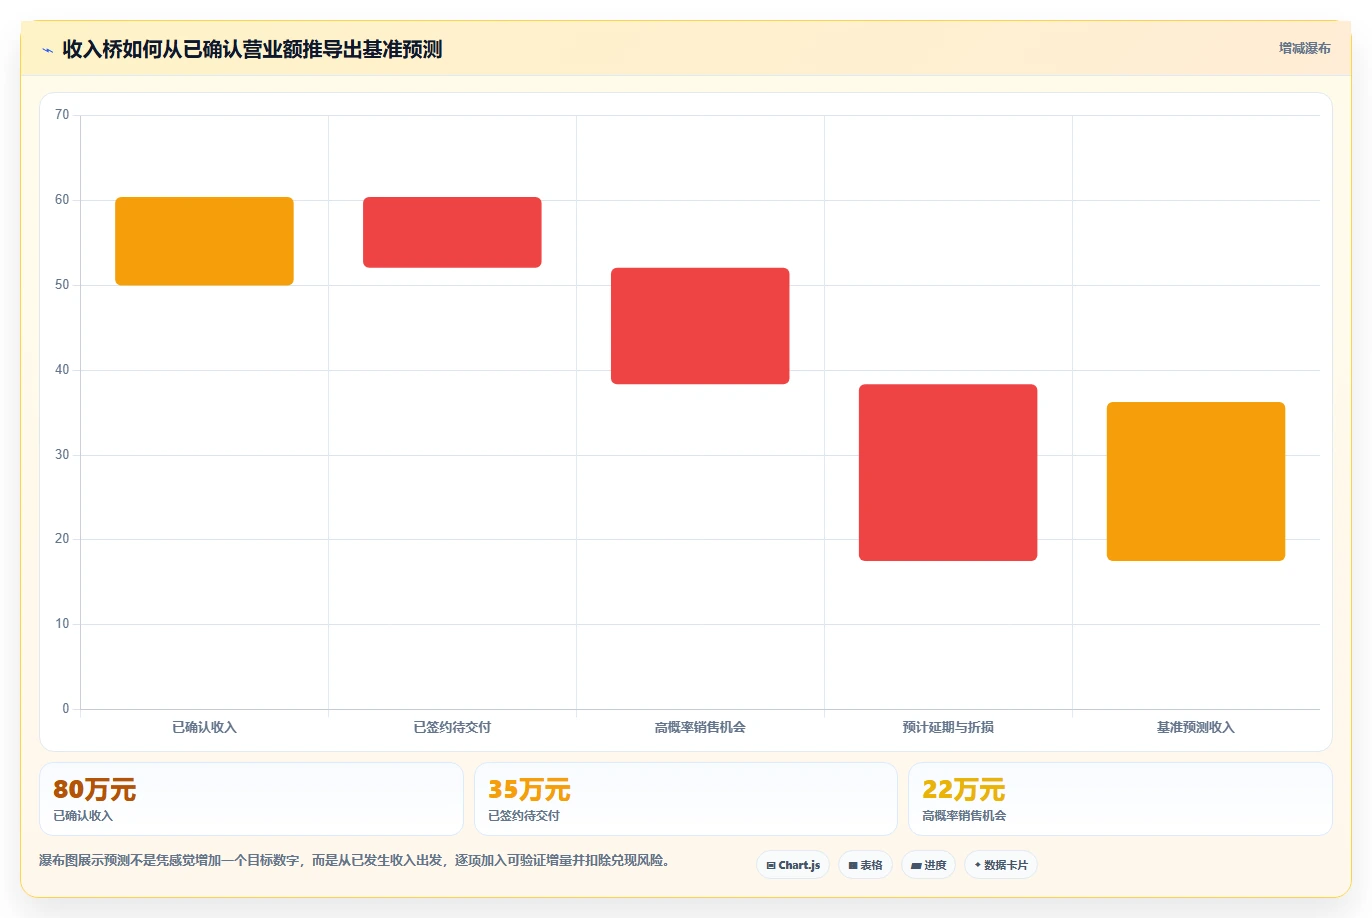The image size is (1372, 918).
Task: Click the x-axis label 高概率销售机会
Action: [x=700, y=727]
